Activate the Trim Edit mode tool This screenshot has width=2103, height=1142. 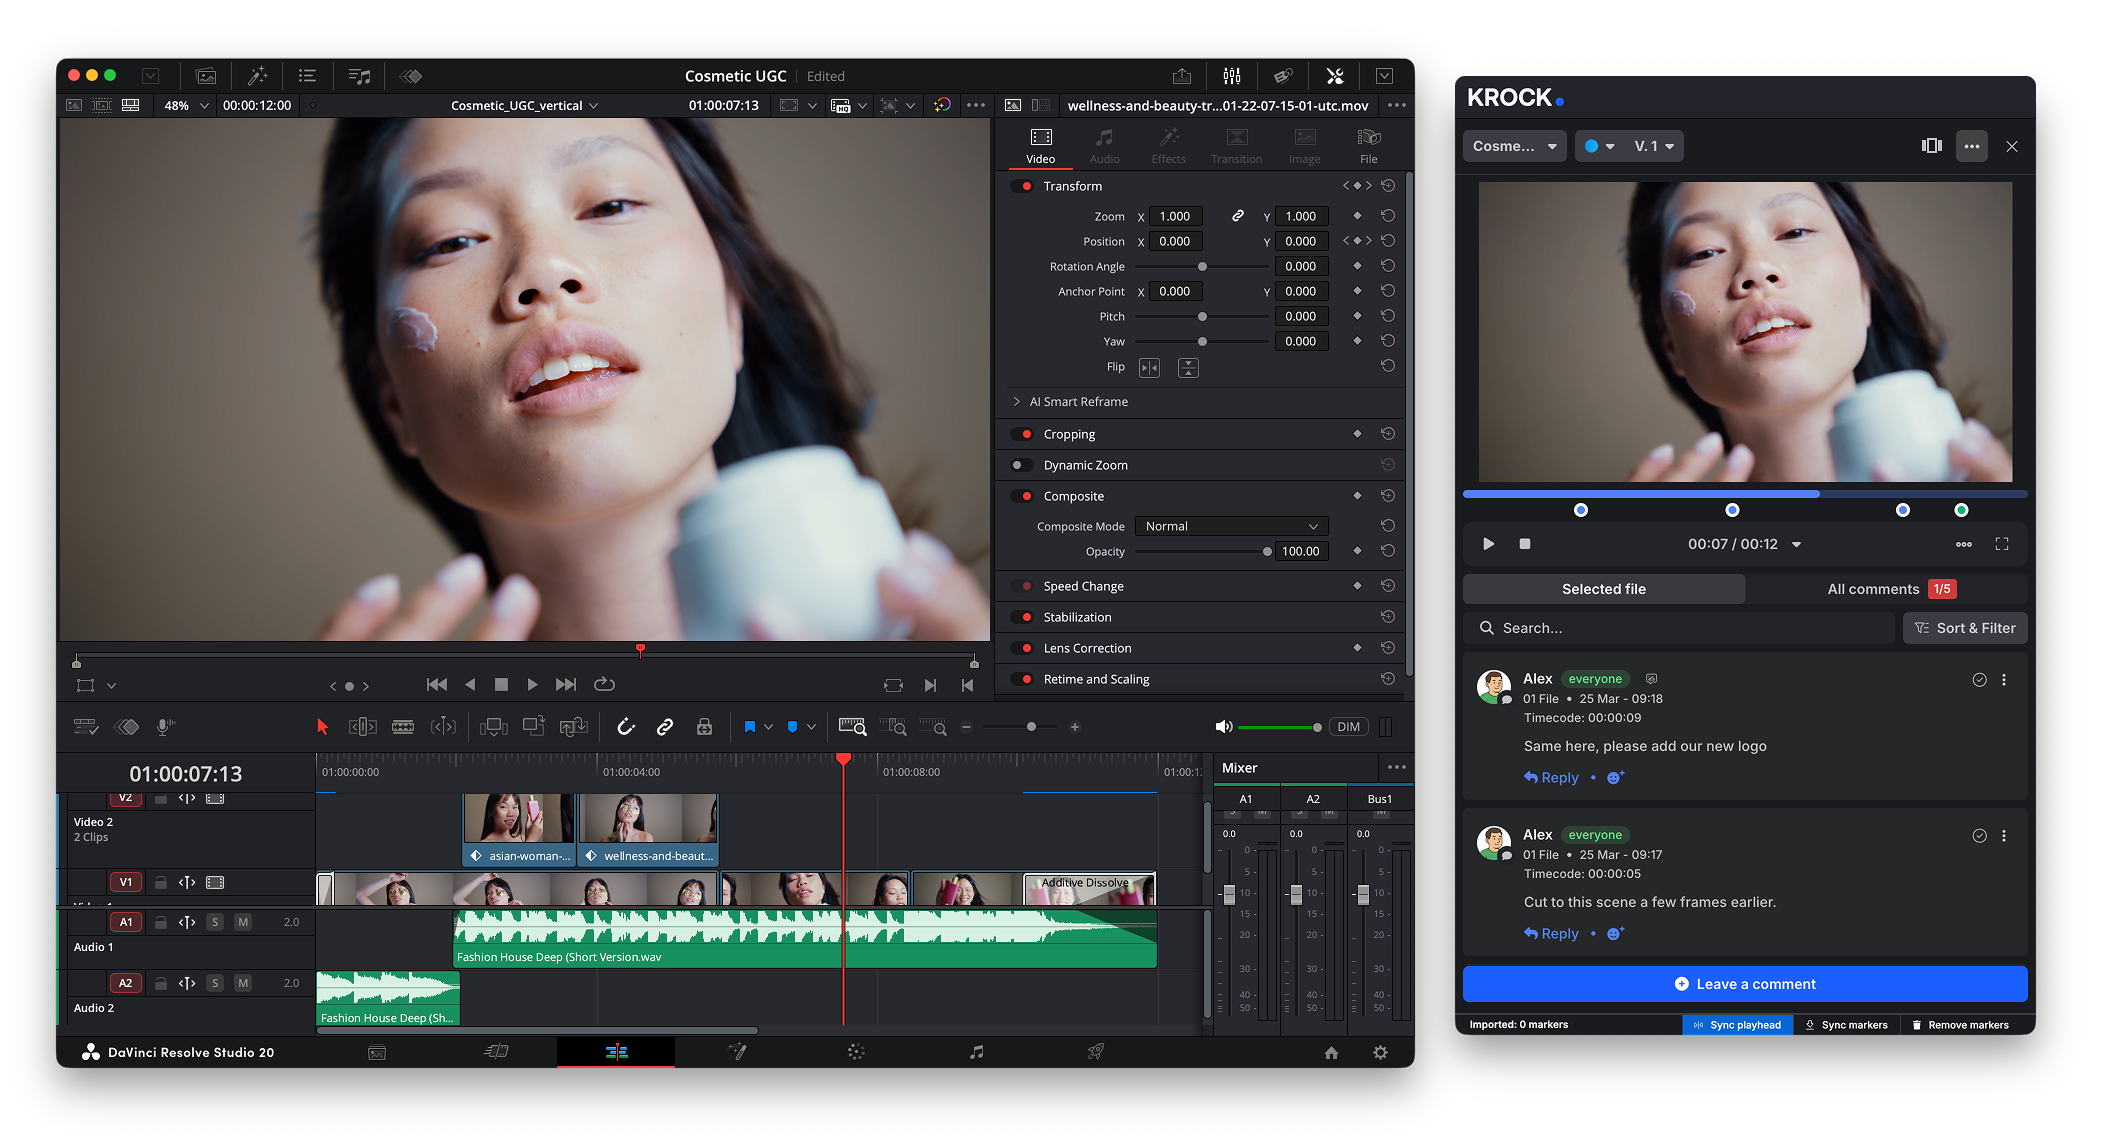[x=362, y=727]
